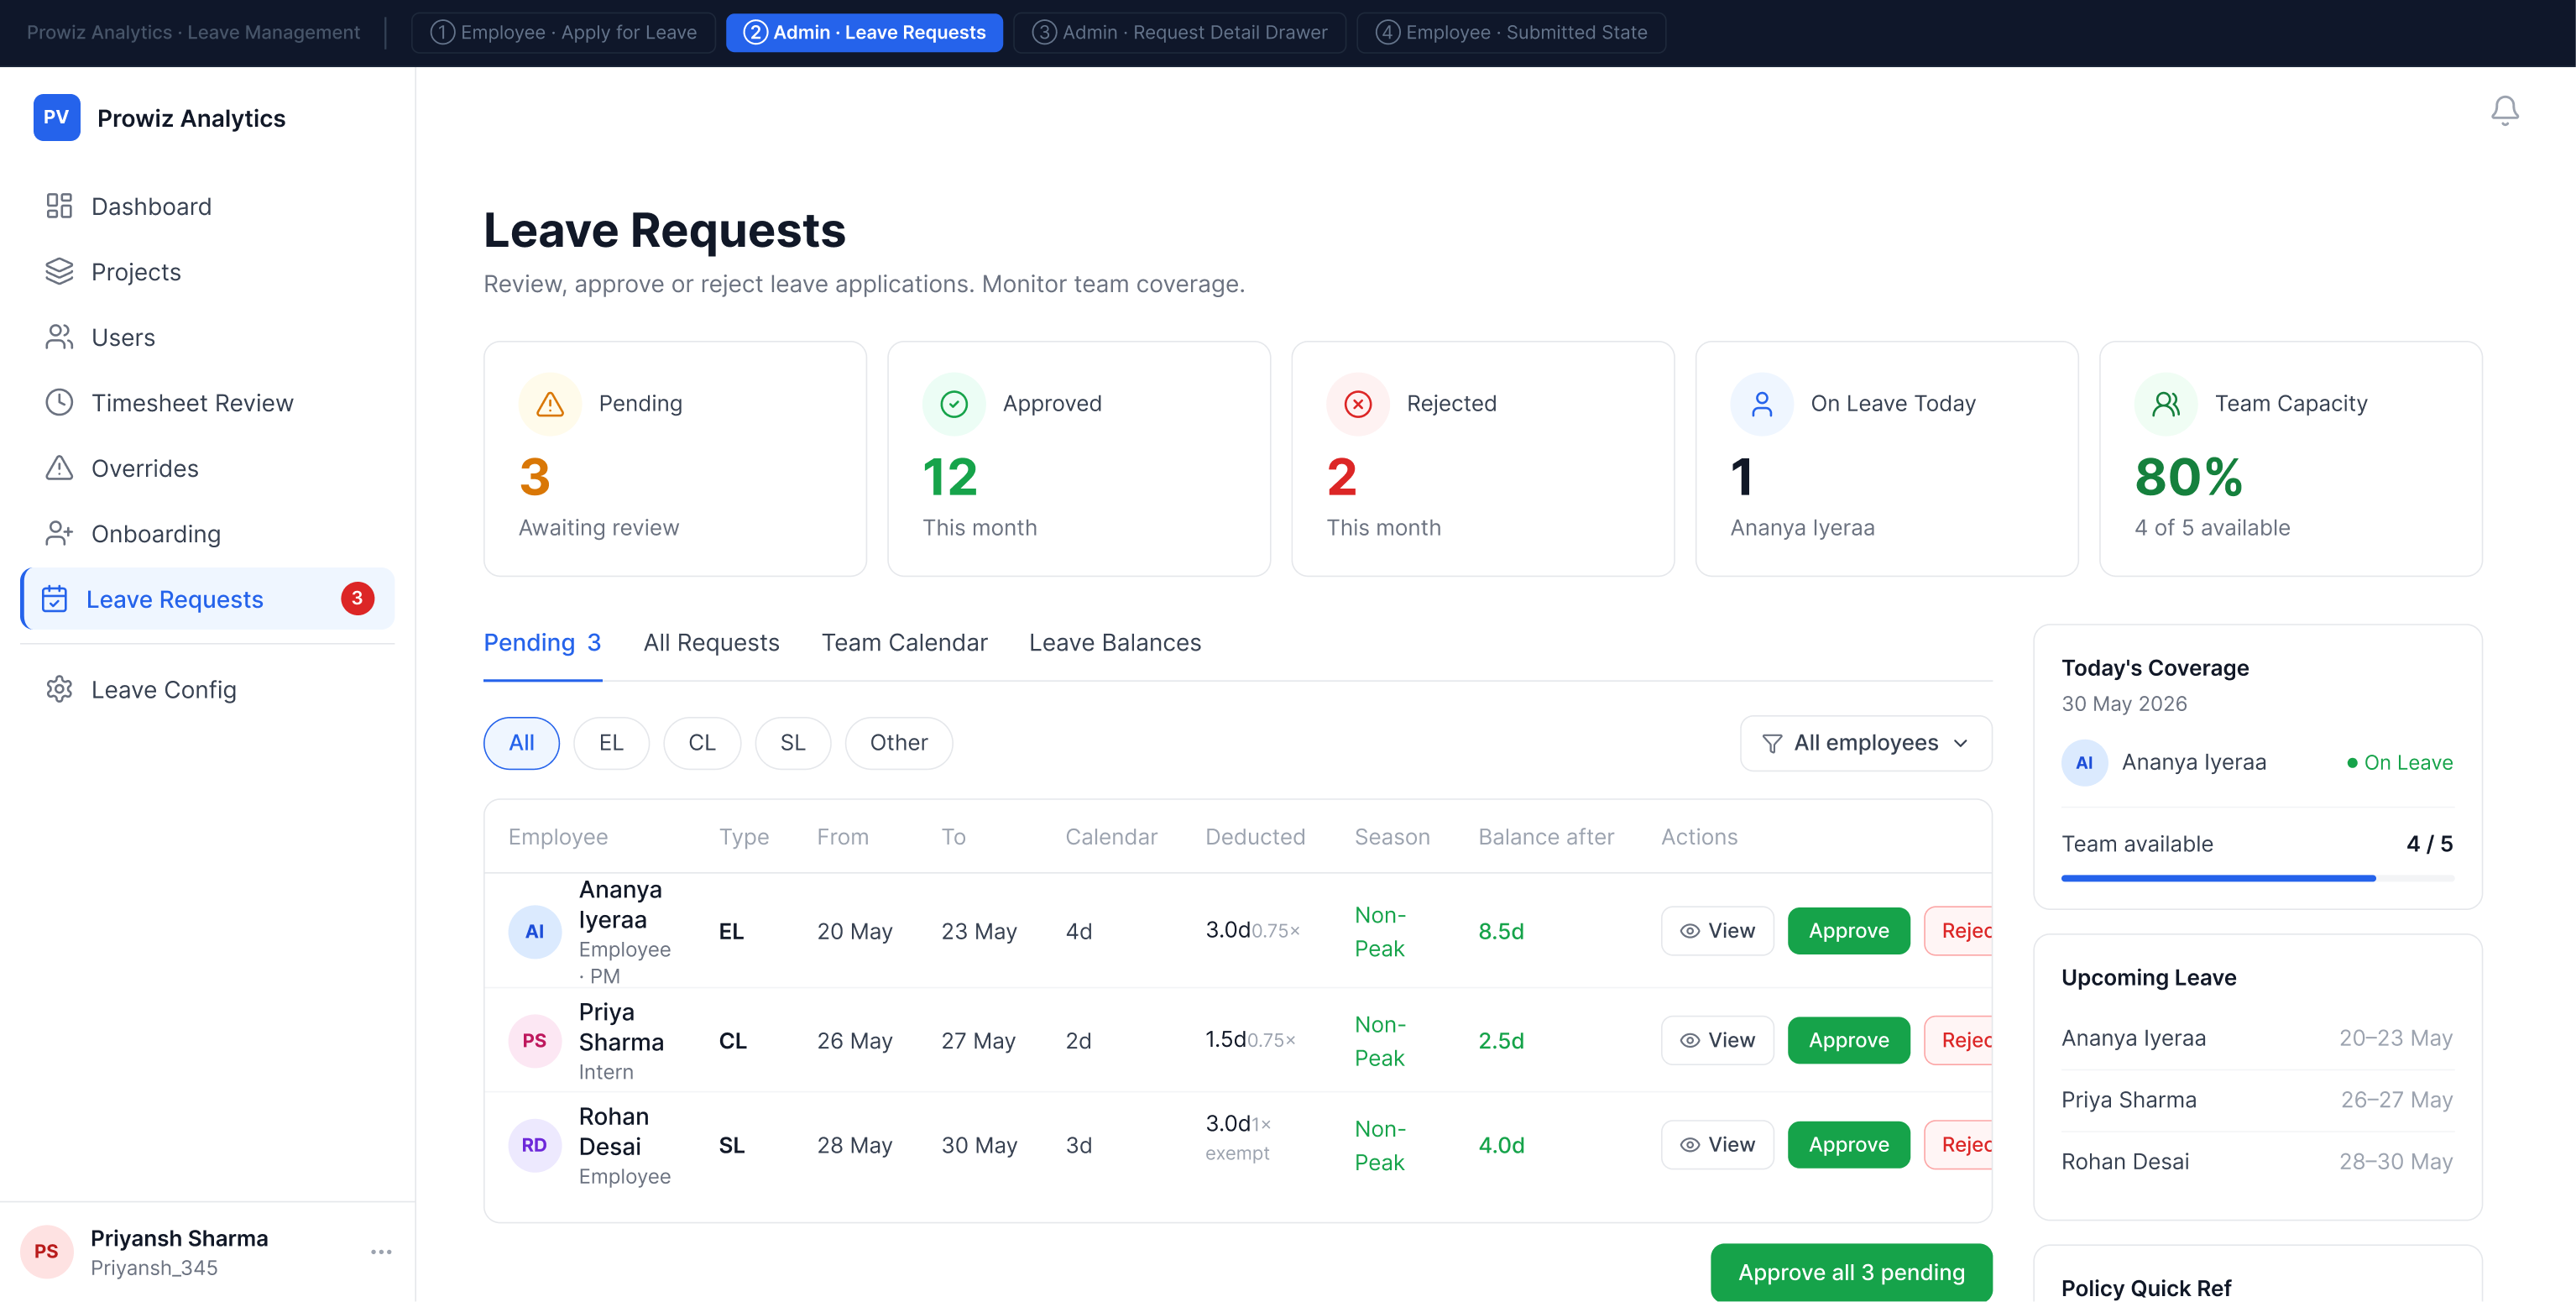The image size is (2576, 1302).
Task: Click the Team Capacity 80% value
Action: point(2189,477)
